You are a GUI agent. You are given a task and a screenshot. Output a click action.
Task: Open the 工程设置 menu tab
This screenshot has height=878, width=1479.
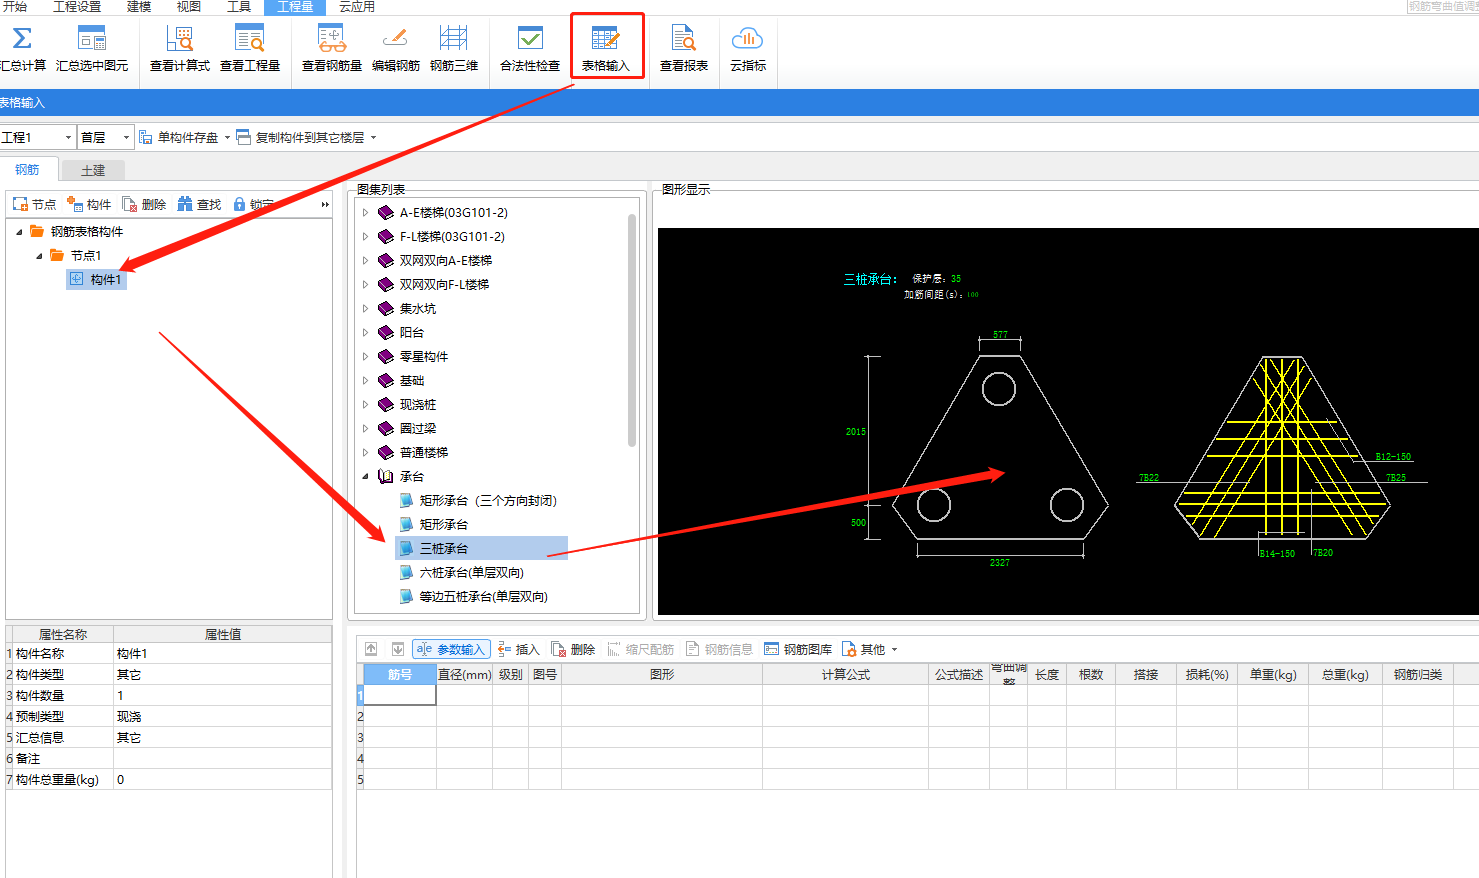(x=77, y=7)
